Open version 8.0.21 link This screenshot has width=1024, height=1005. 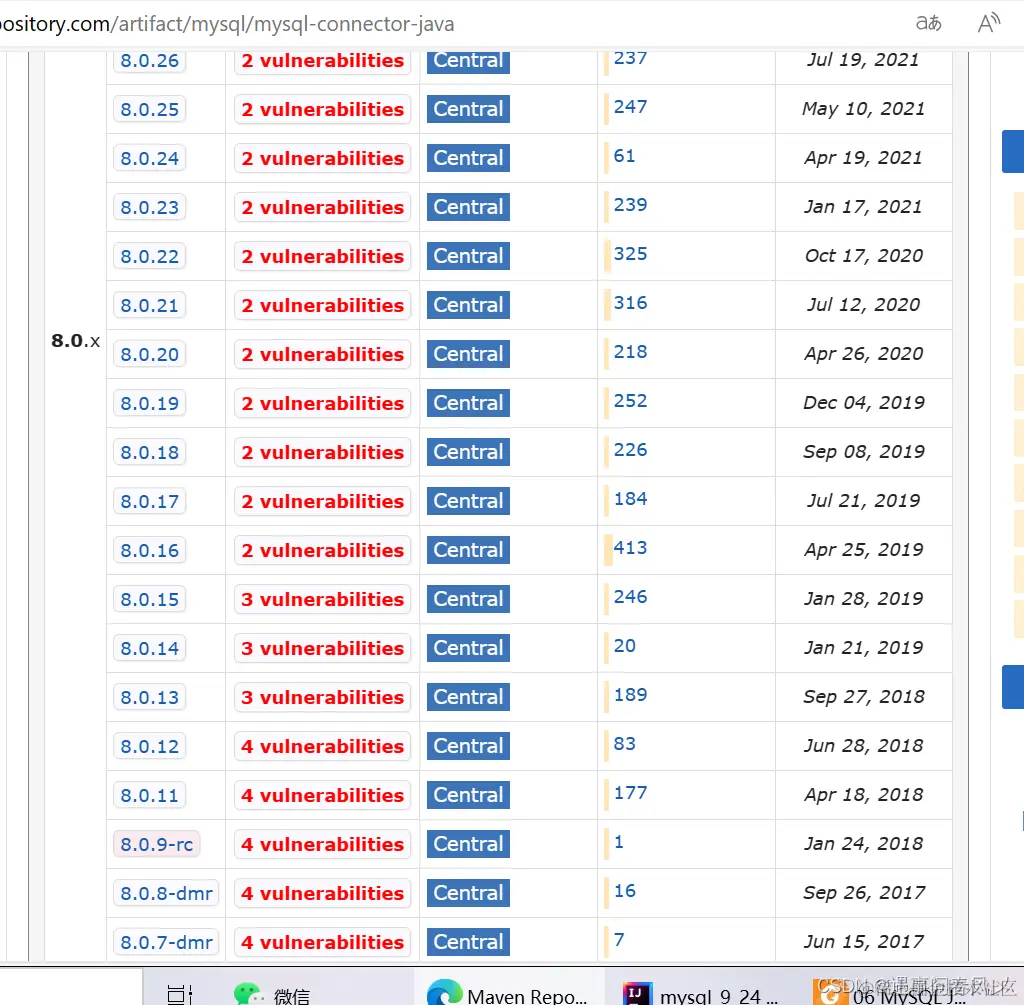coord(150,305)
